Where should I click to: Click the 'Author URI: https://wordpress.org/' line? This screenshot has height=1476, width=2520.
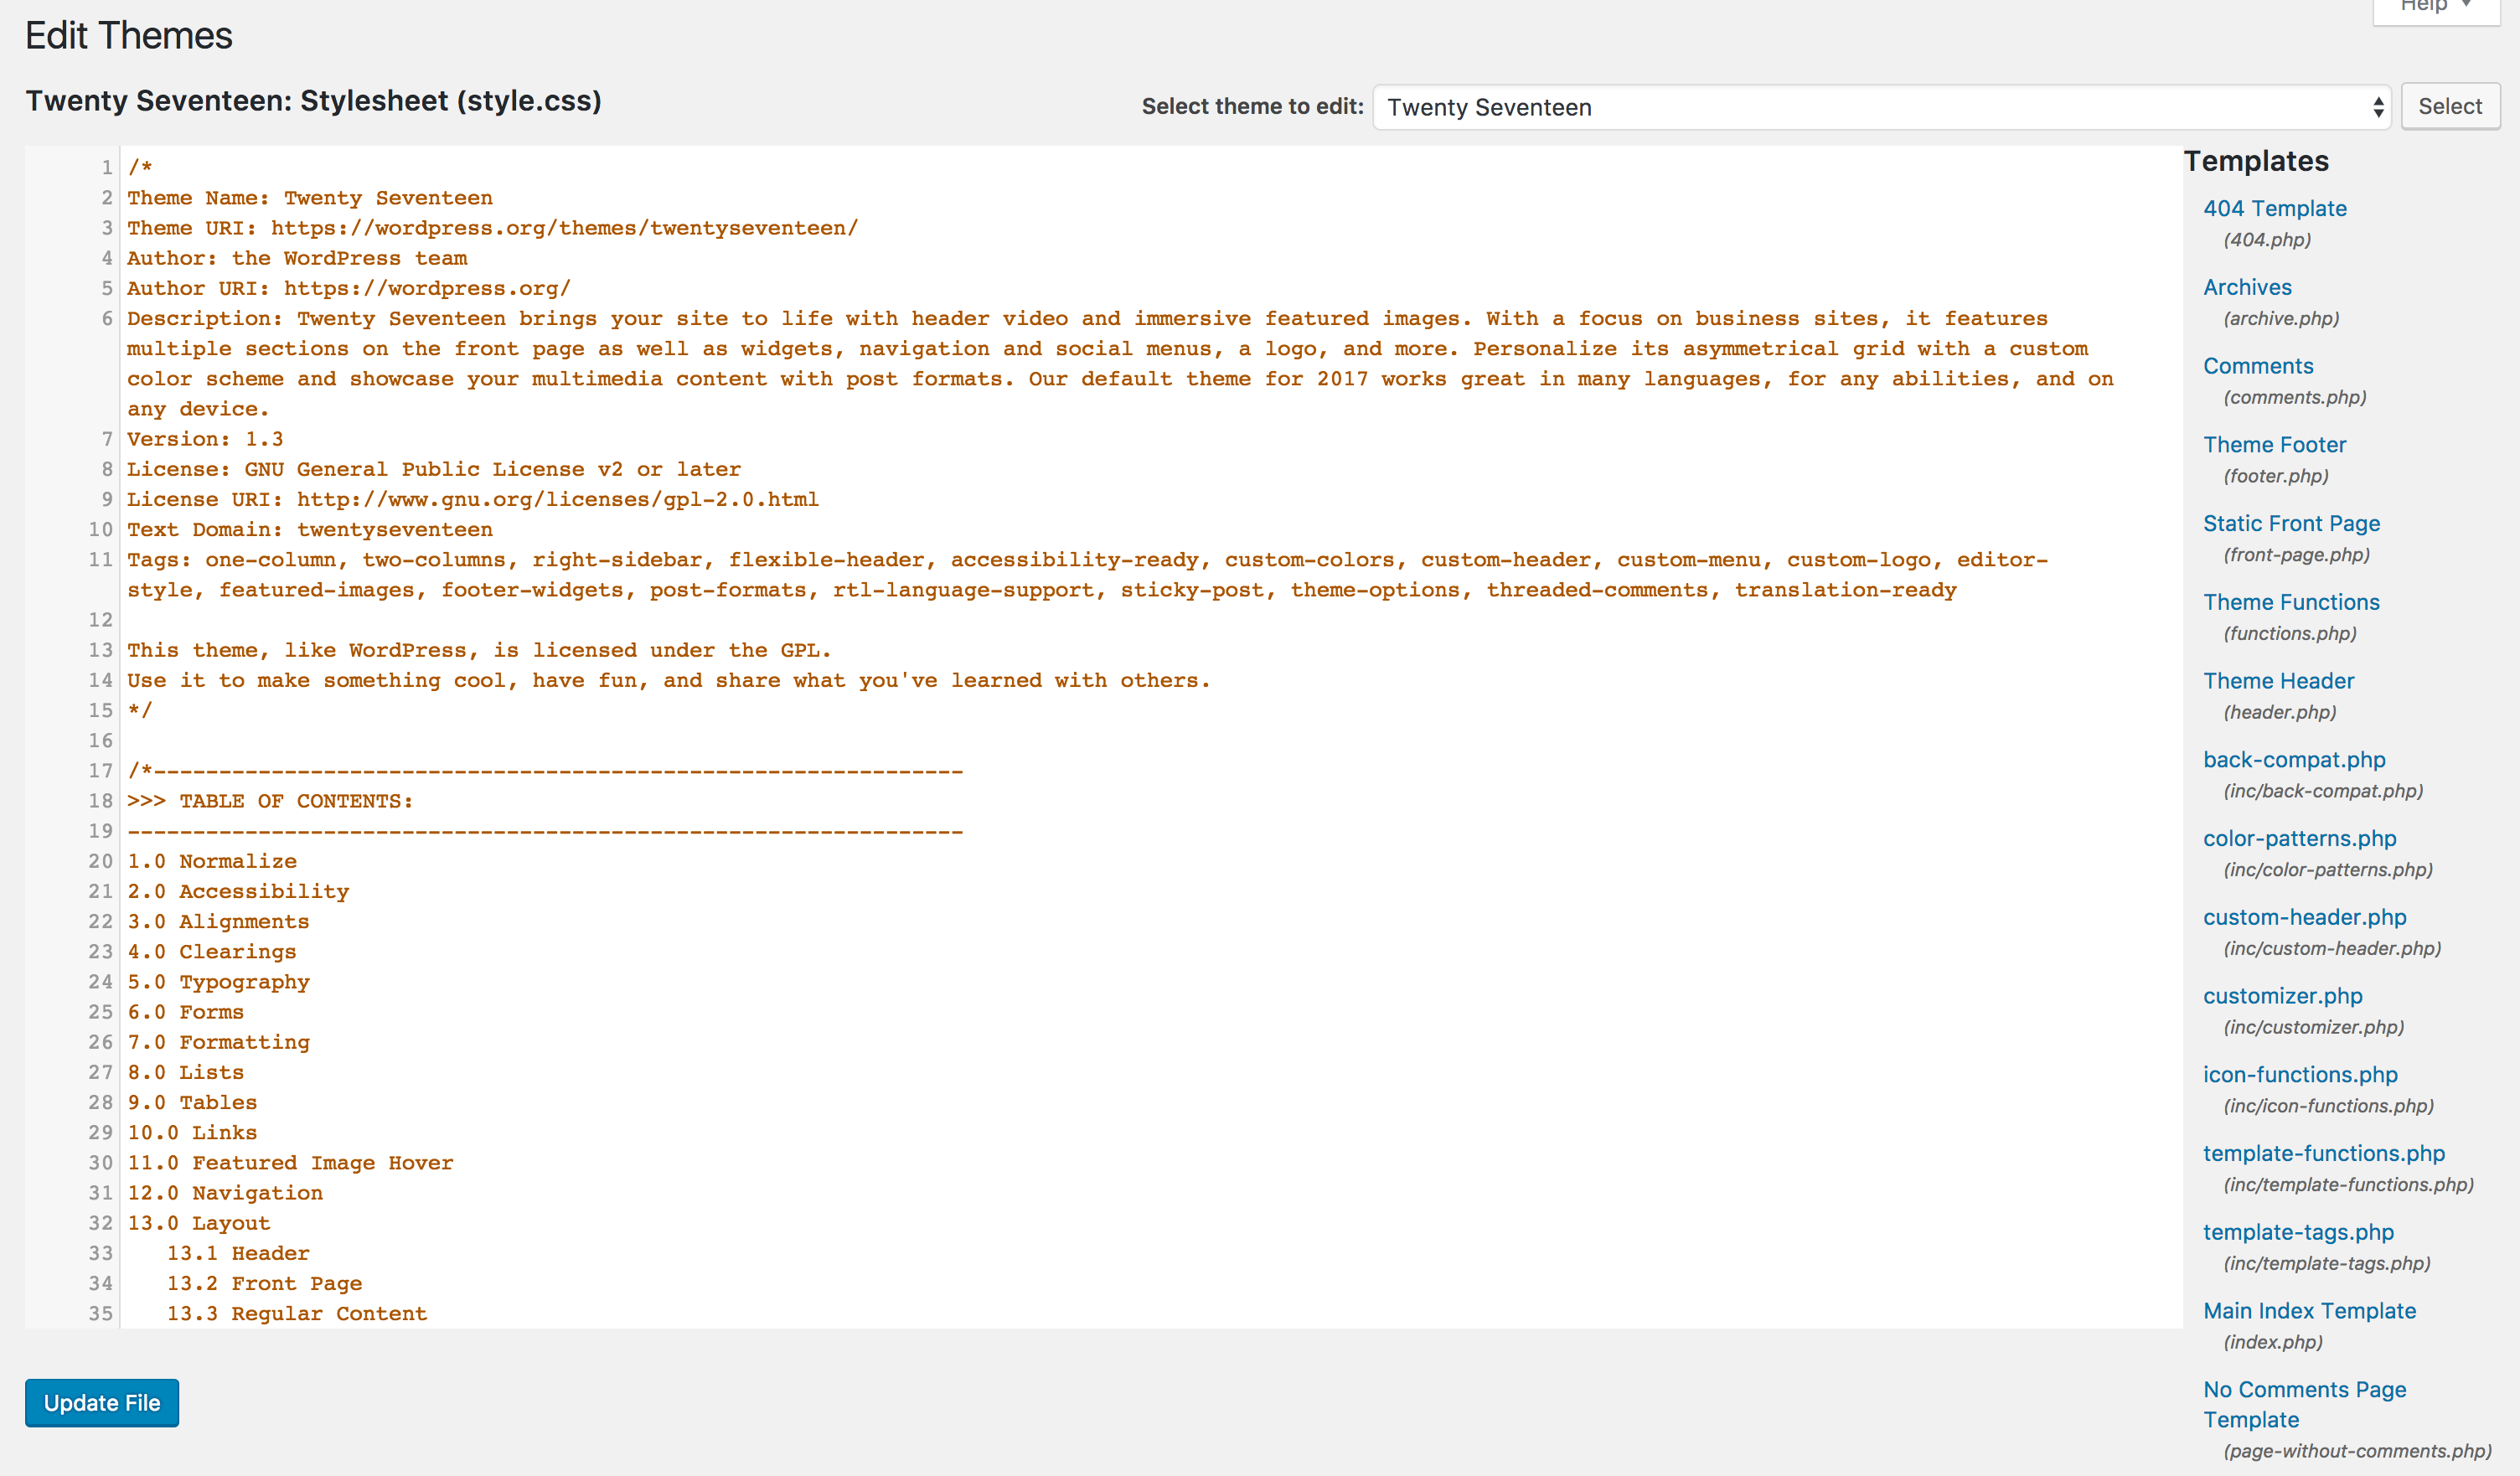[349, 288]
